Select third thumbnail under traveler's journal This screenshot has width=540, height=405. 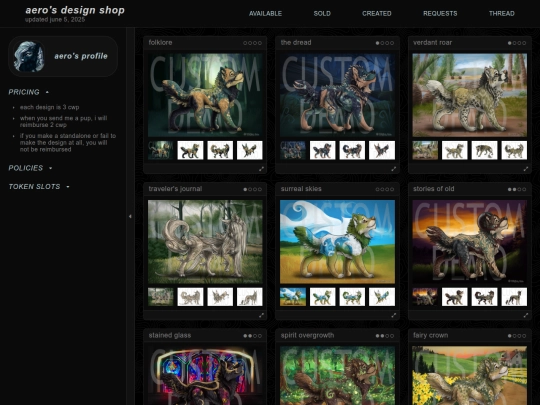tap(220, 297)
